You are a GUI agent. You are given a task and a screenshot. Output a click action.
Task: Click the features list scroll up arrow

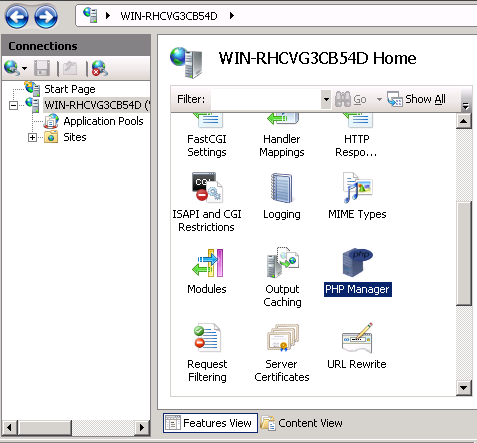pos(464,121)
